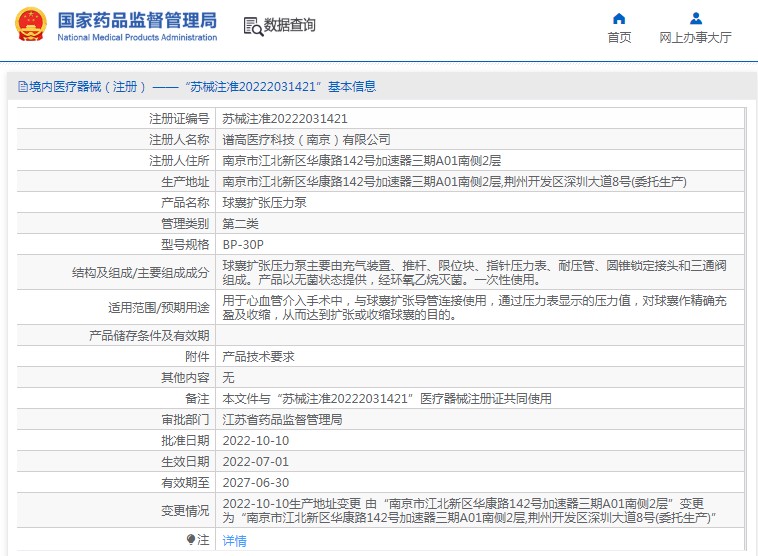Image resolution: width=758 pixels, height=556 pixels.
Task: Select registrant name 谱高医疗科技（南京）有限公司
Action: coord(306,140)
